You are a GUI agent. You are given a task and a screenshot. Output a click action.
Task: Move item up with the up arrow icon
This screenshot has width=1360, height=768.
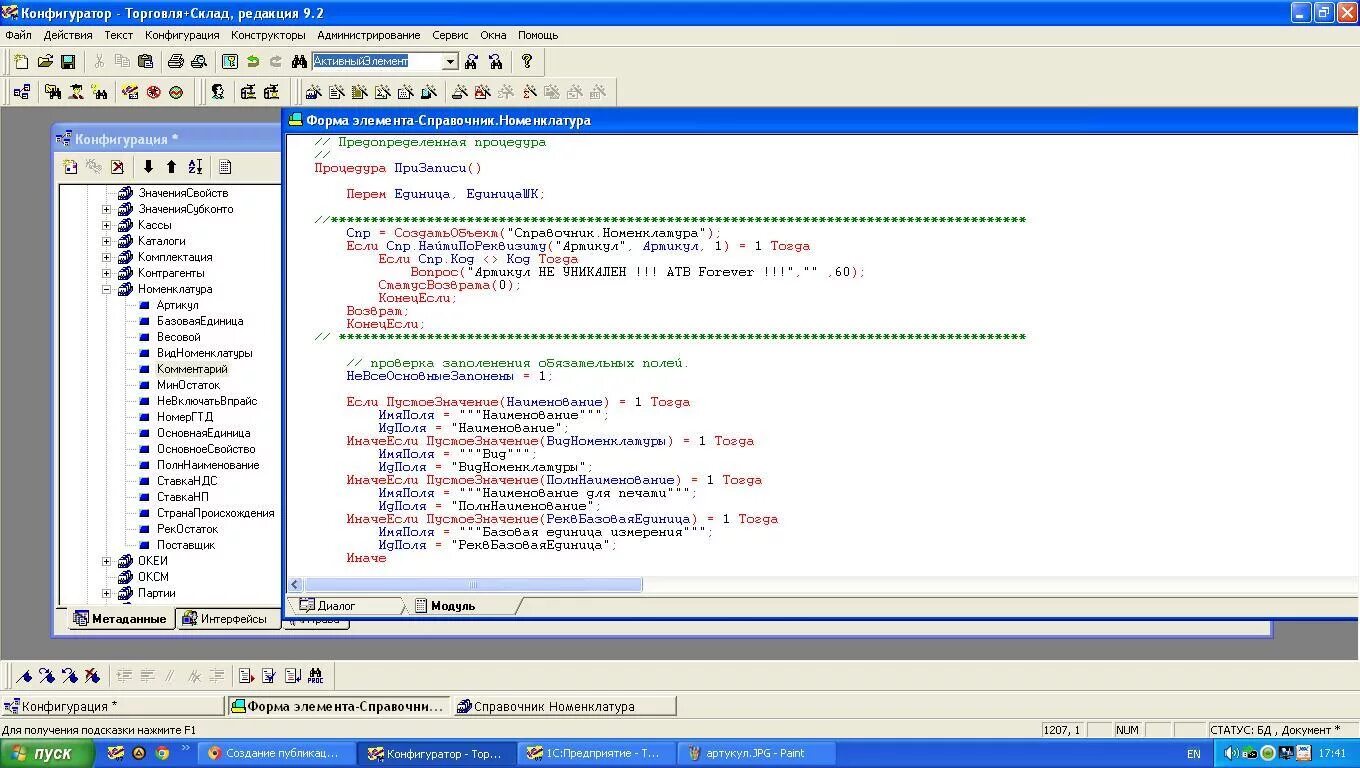click(x=171, y=167)
